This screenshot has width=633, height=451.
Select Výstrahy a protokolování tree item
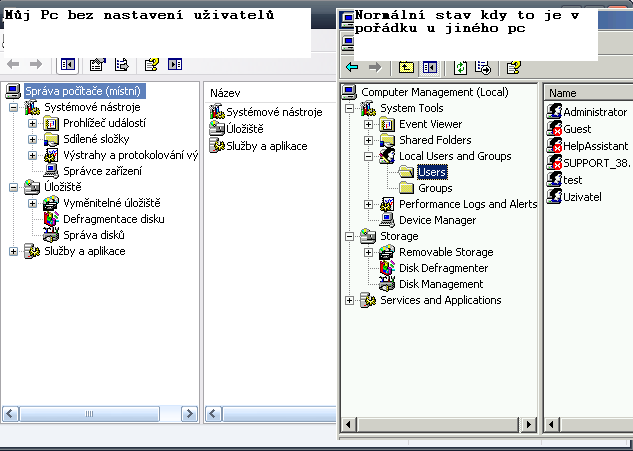[130, 155]
